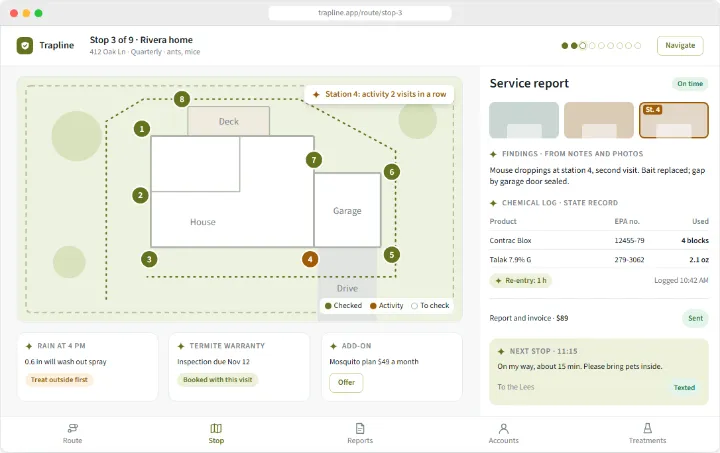Click the Deck area on the map

tap(229, 122)
